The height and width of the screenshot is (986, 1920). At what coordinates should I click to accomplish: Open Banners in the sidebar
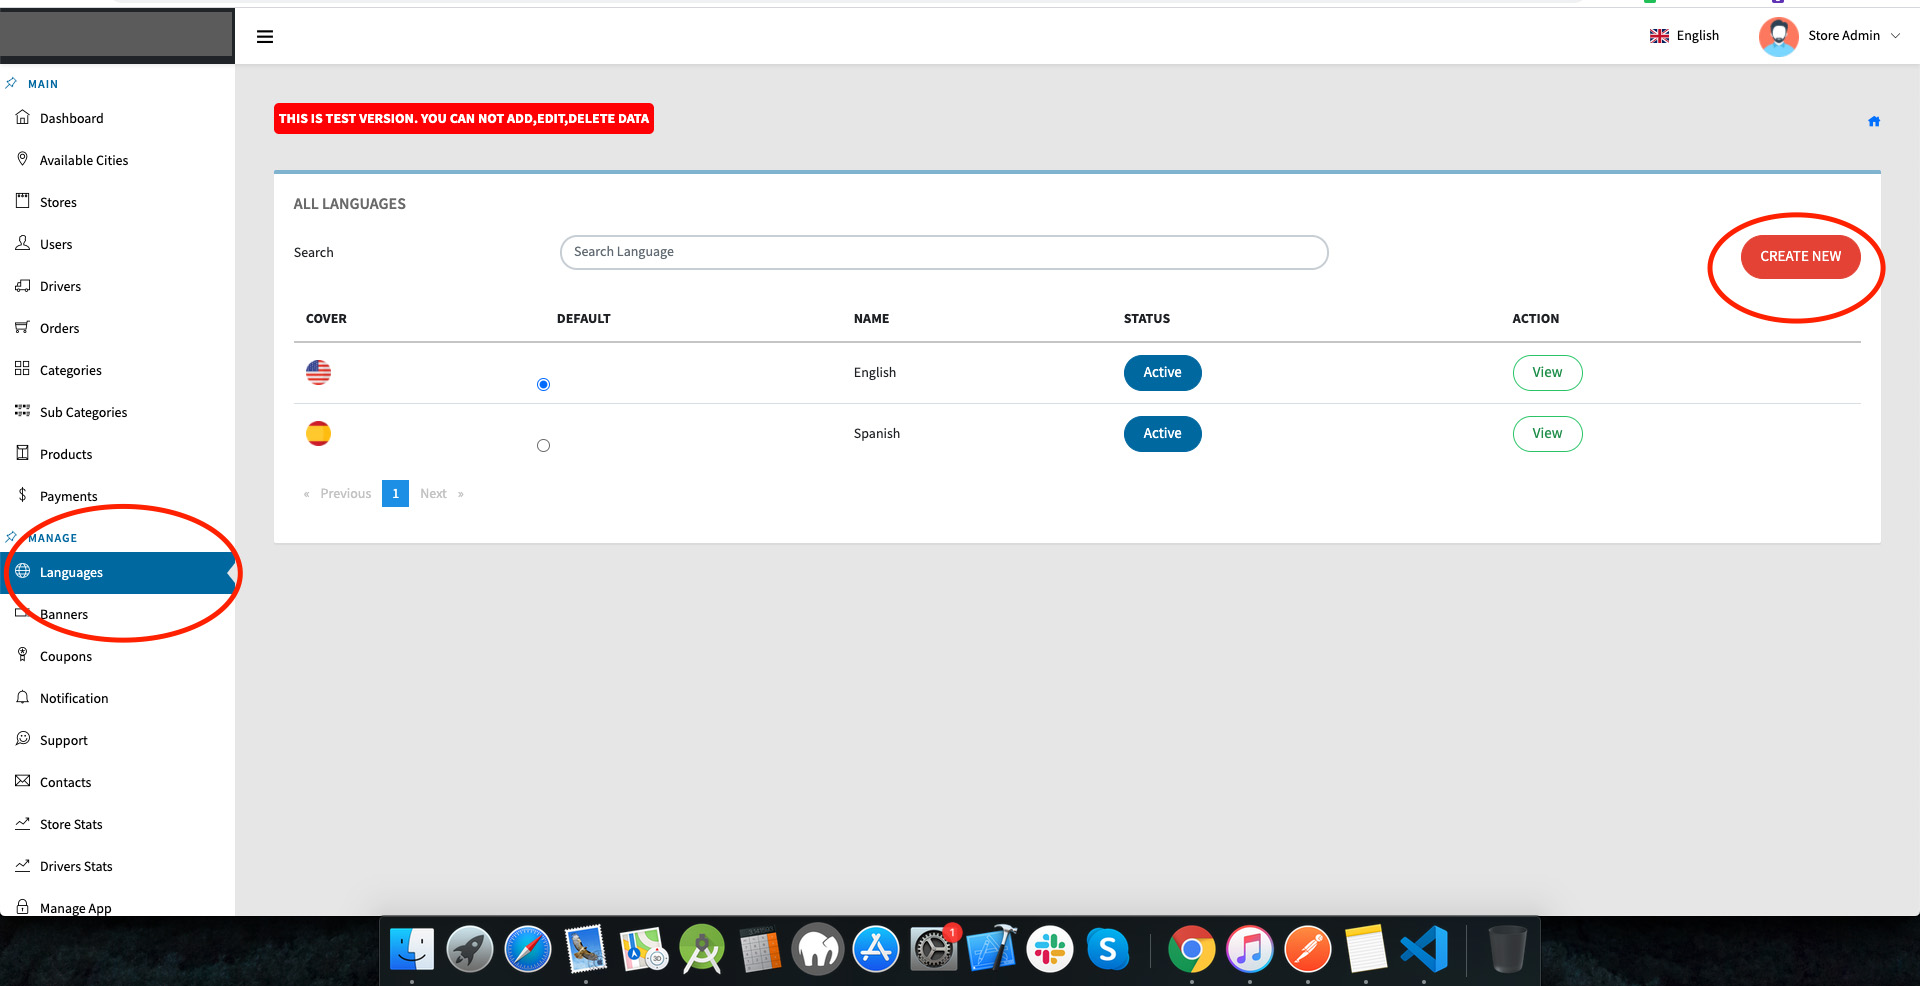pos(64,615)
